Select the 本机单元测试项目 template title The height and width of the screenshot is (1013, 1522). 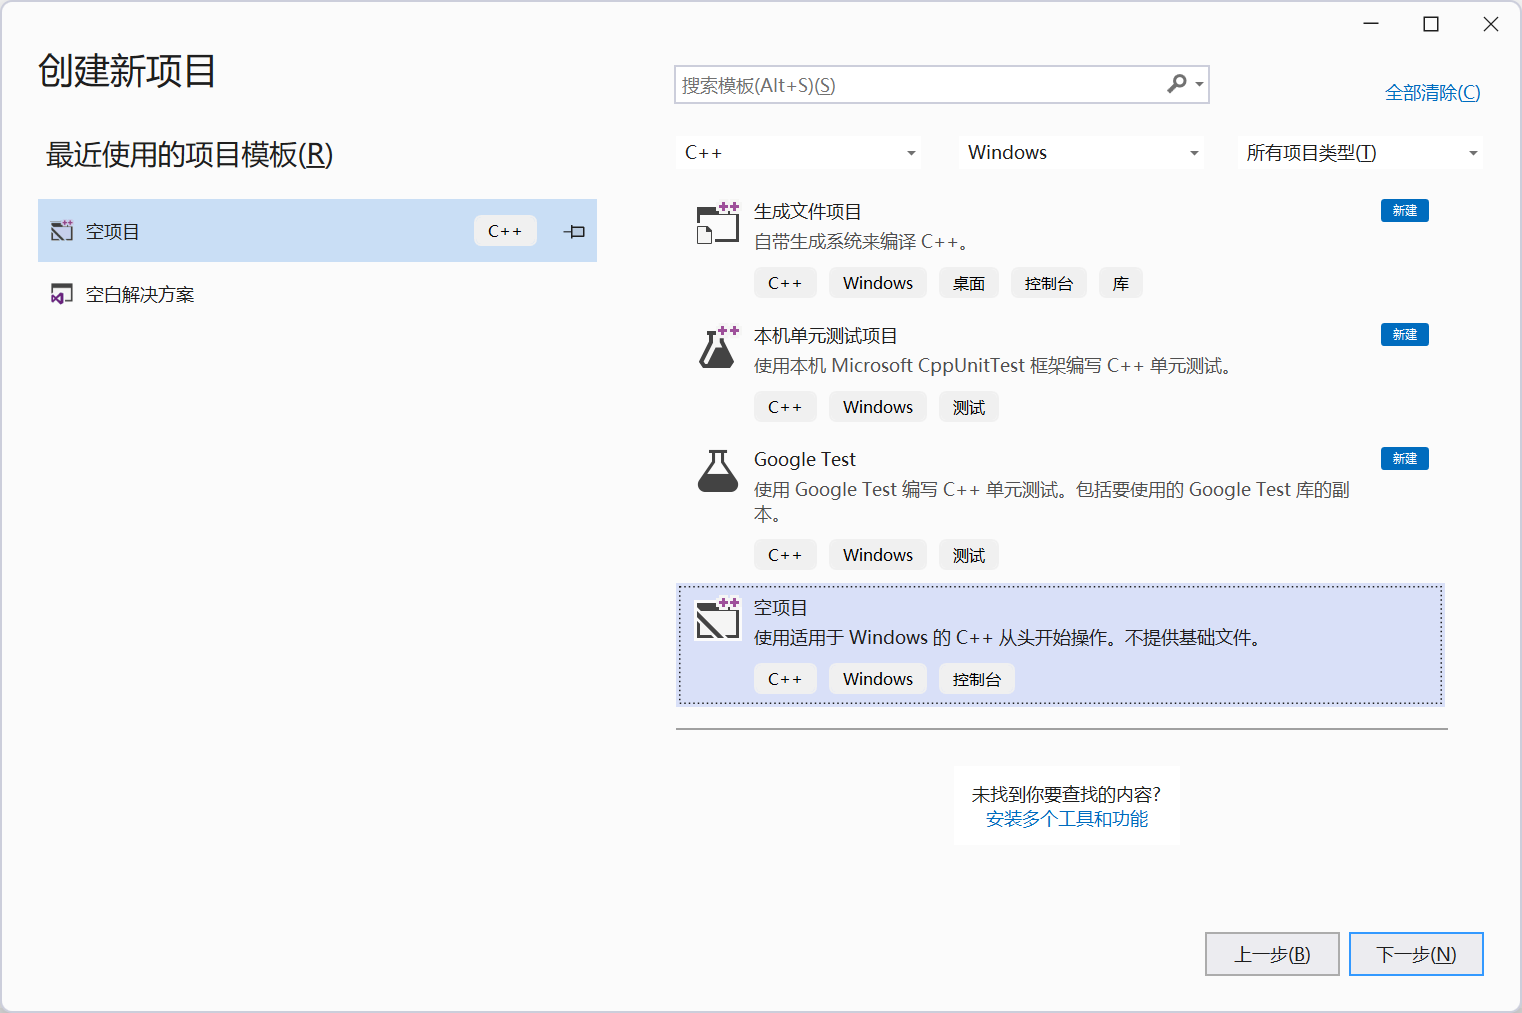(825, 336)
